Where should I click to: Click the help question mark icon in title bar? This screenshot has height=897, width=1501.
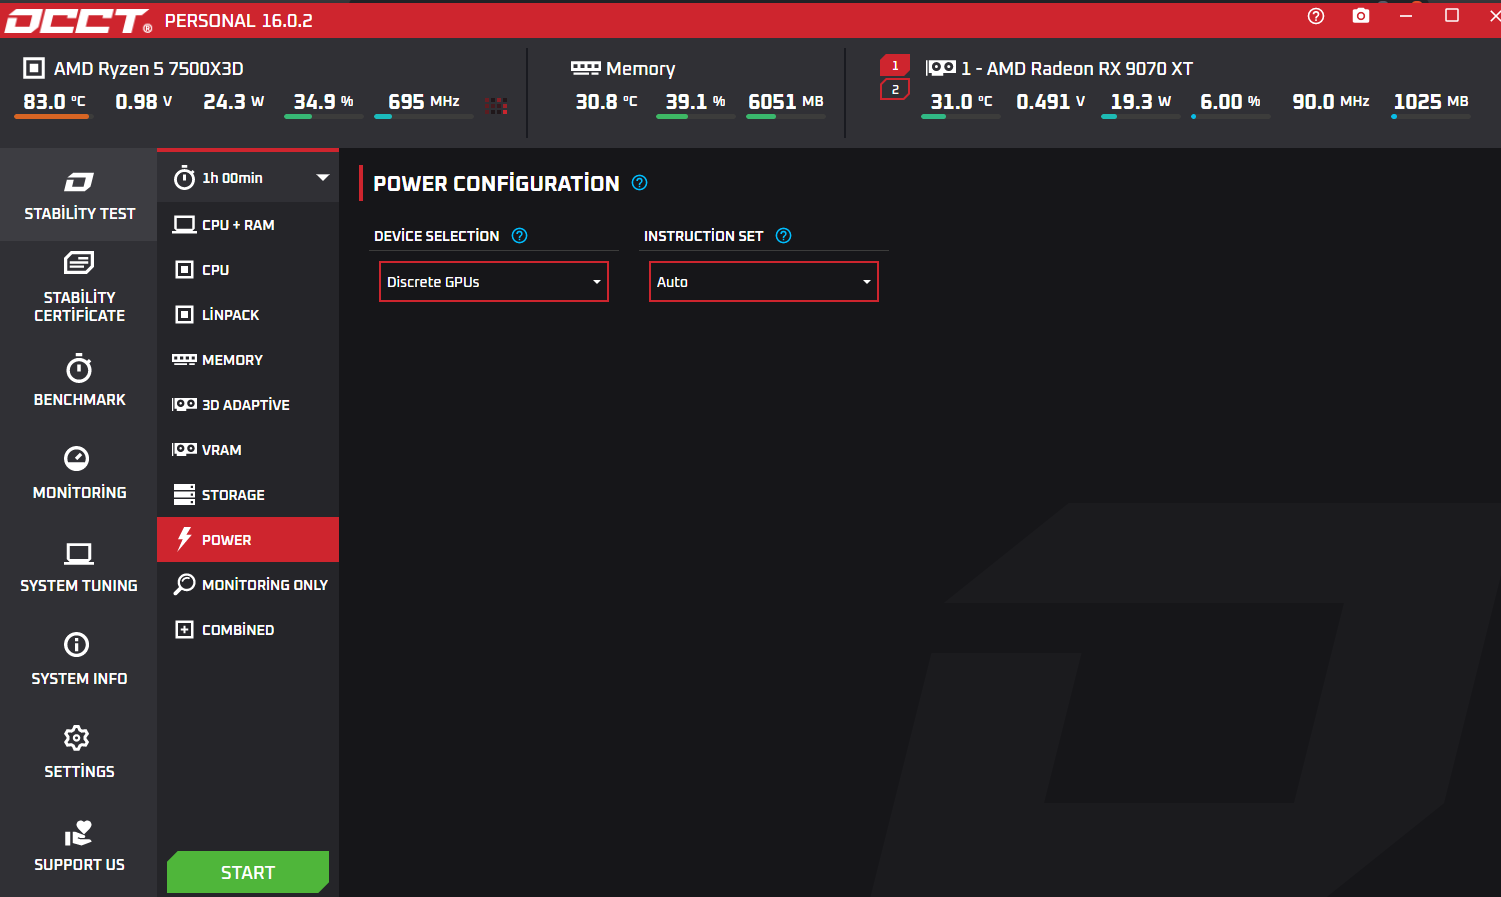point(1316,16)
